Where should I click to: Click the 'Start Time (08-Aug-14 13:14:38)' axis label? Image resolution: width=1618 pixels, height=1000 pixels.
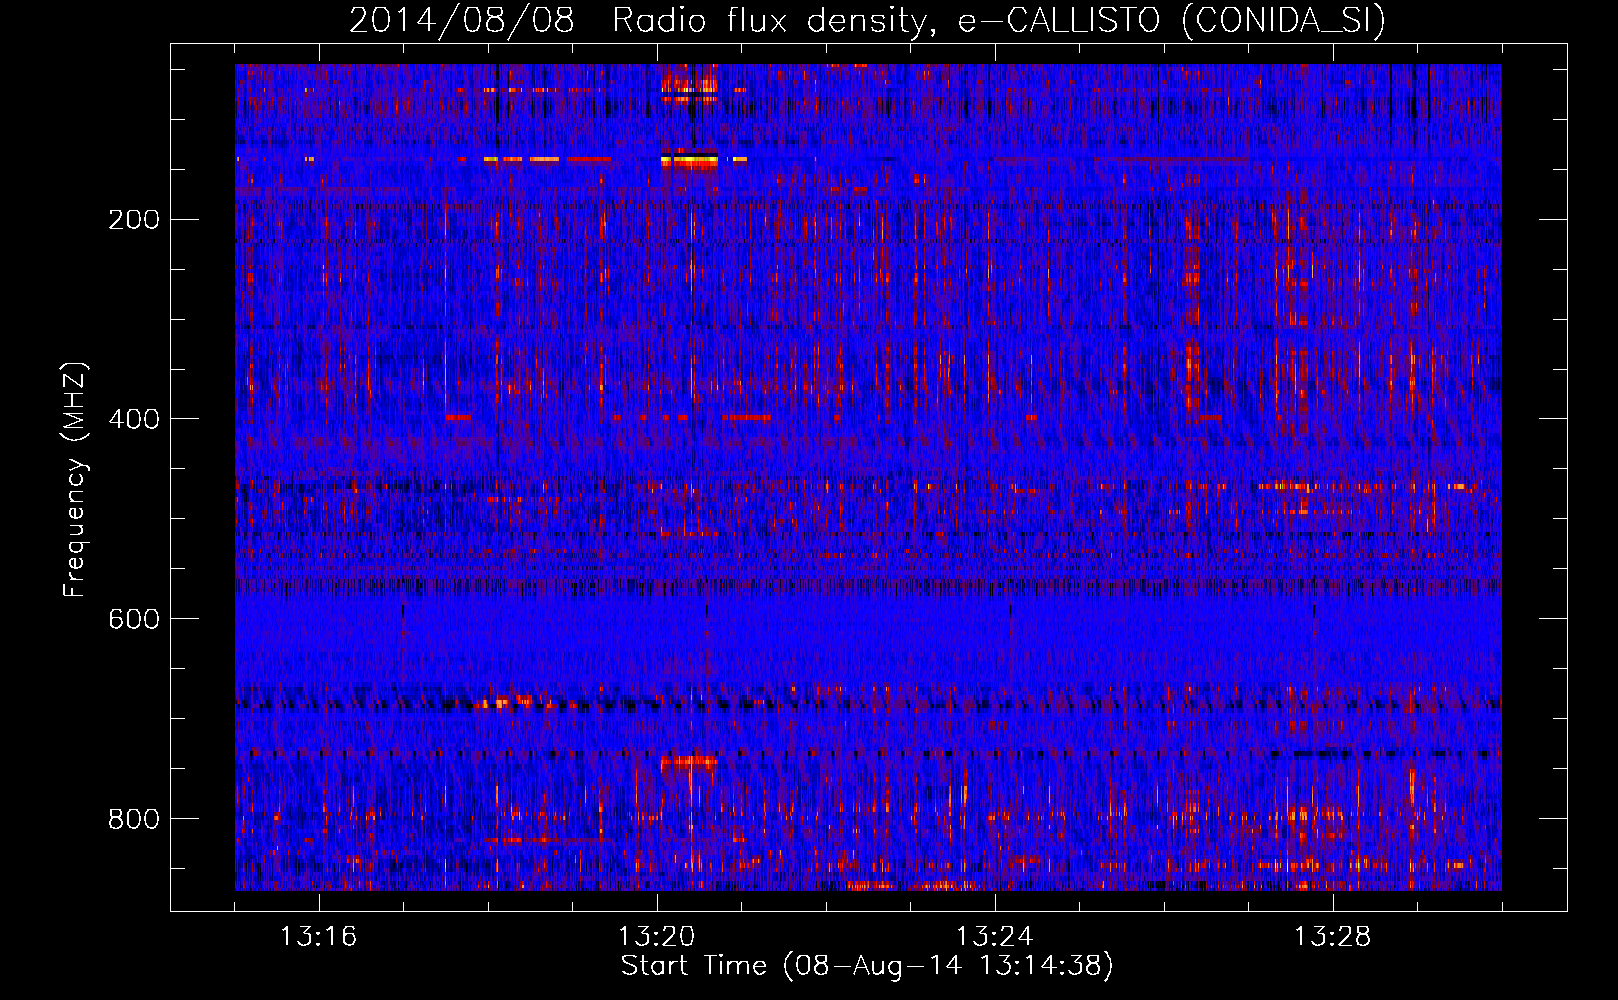tap(867, 966)
